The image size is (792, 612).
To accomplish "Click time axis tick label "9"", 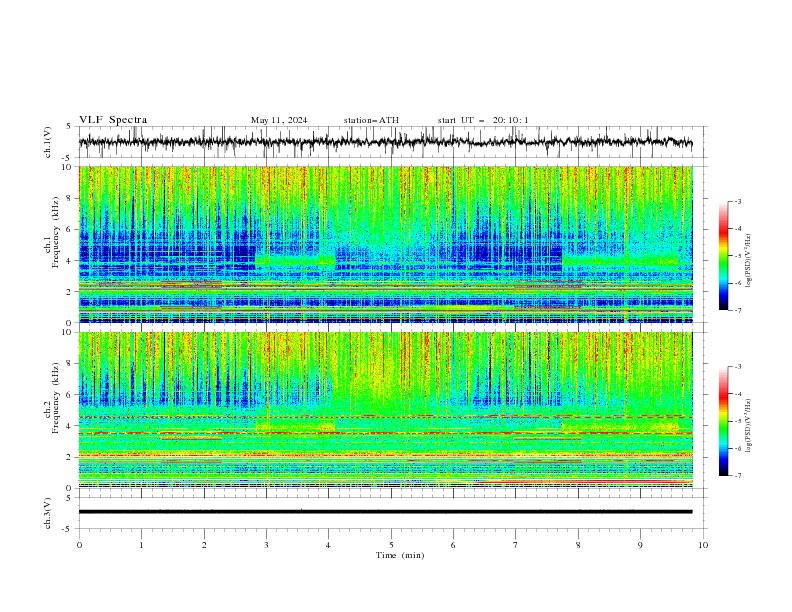I will coord(640,545).
